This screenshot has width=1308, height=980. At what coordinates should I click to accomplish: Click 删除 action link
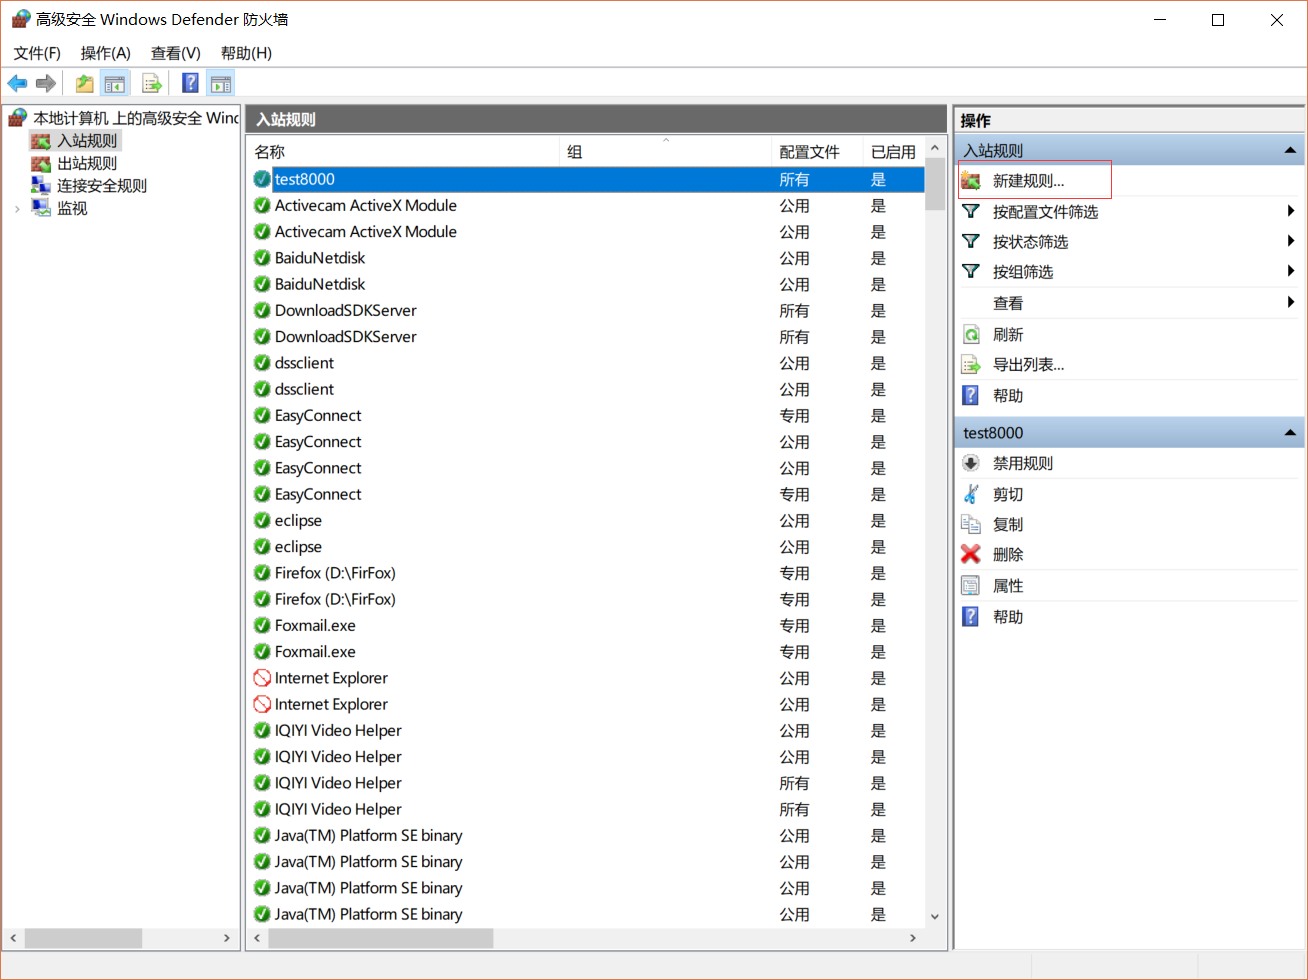pyautogui.click(x=1007, y=554)
